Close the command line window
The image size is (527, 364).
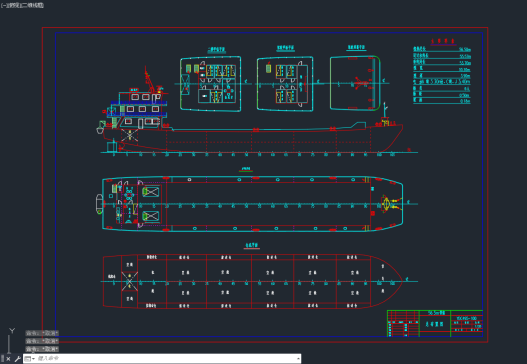[x=8, y=359]
